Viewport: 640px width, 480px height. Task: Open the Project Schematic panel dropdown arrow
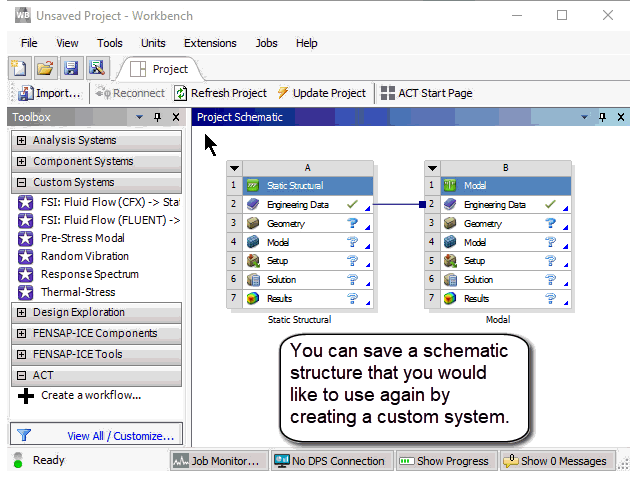click(584, 117)
